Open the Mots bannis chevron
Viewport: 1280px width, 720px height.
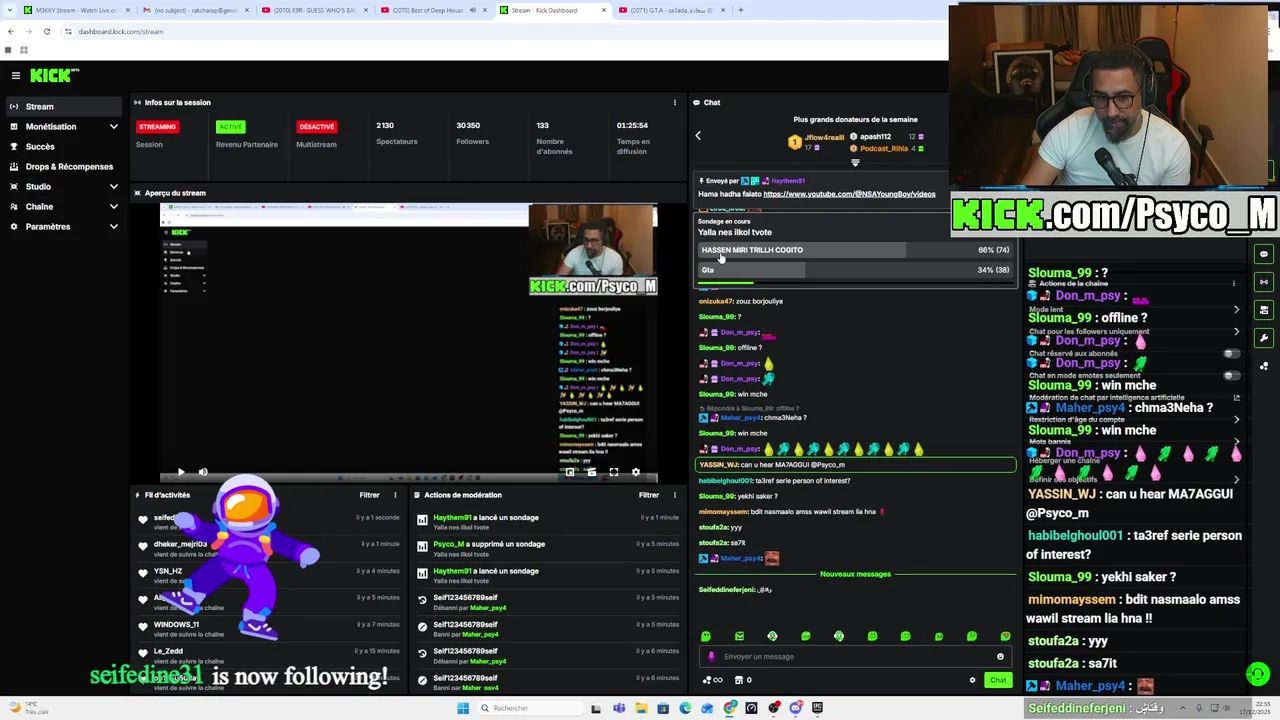click(x=1236, y=441)
